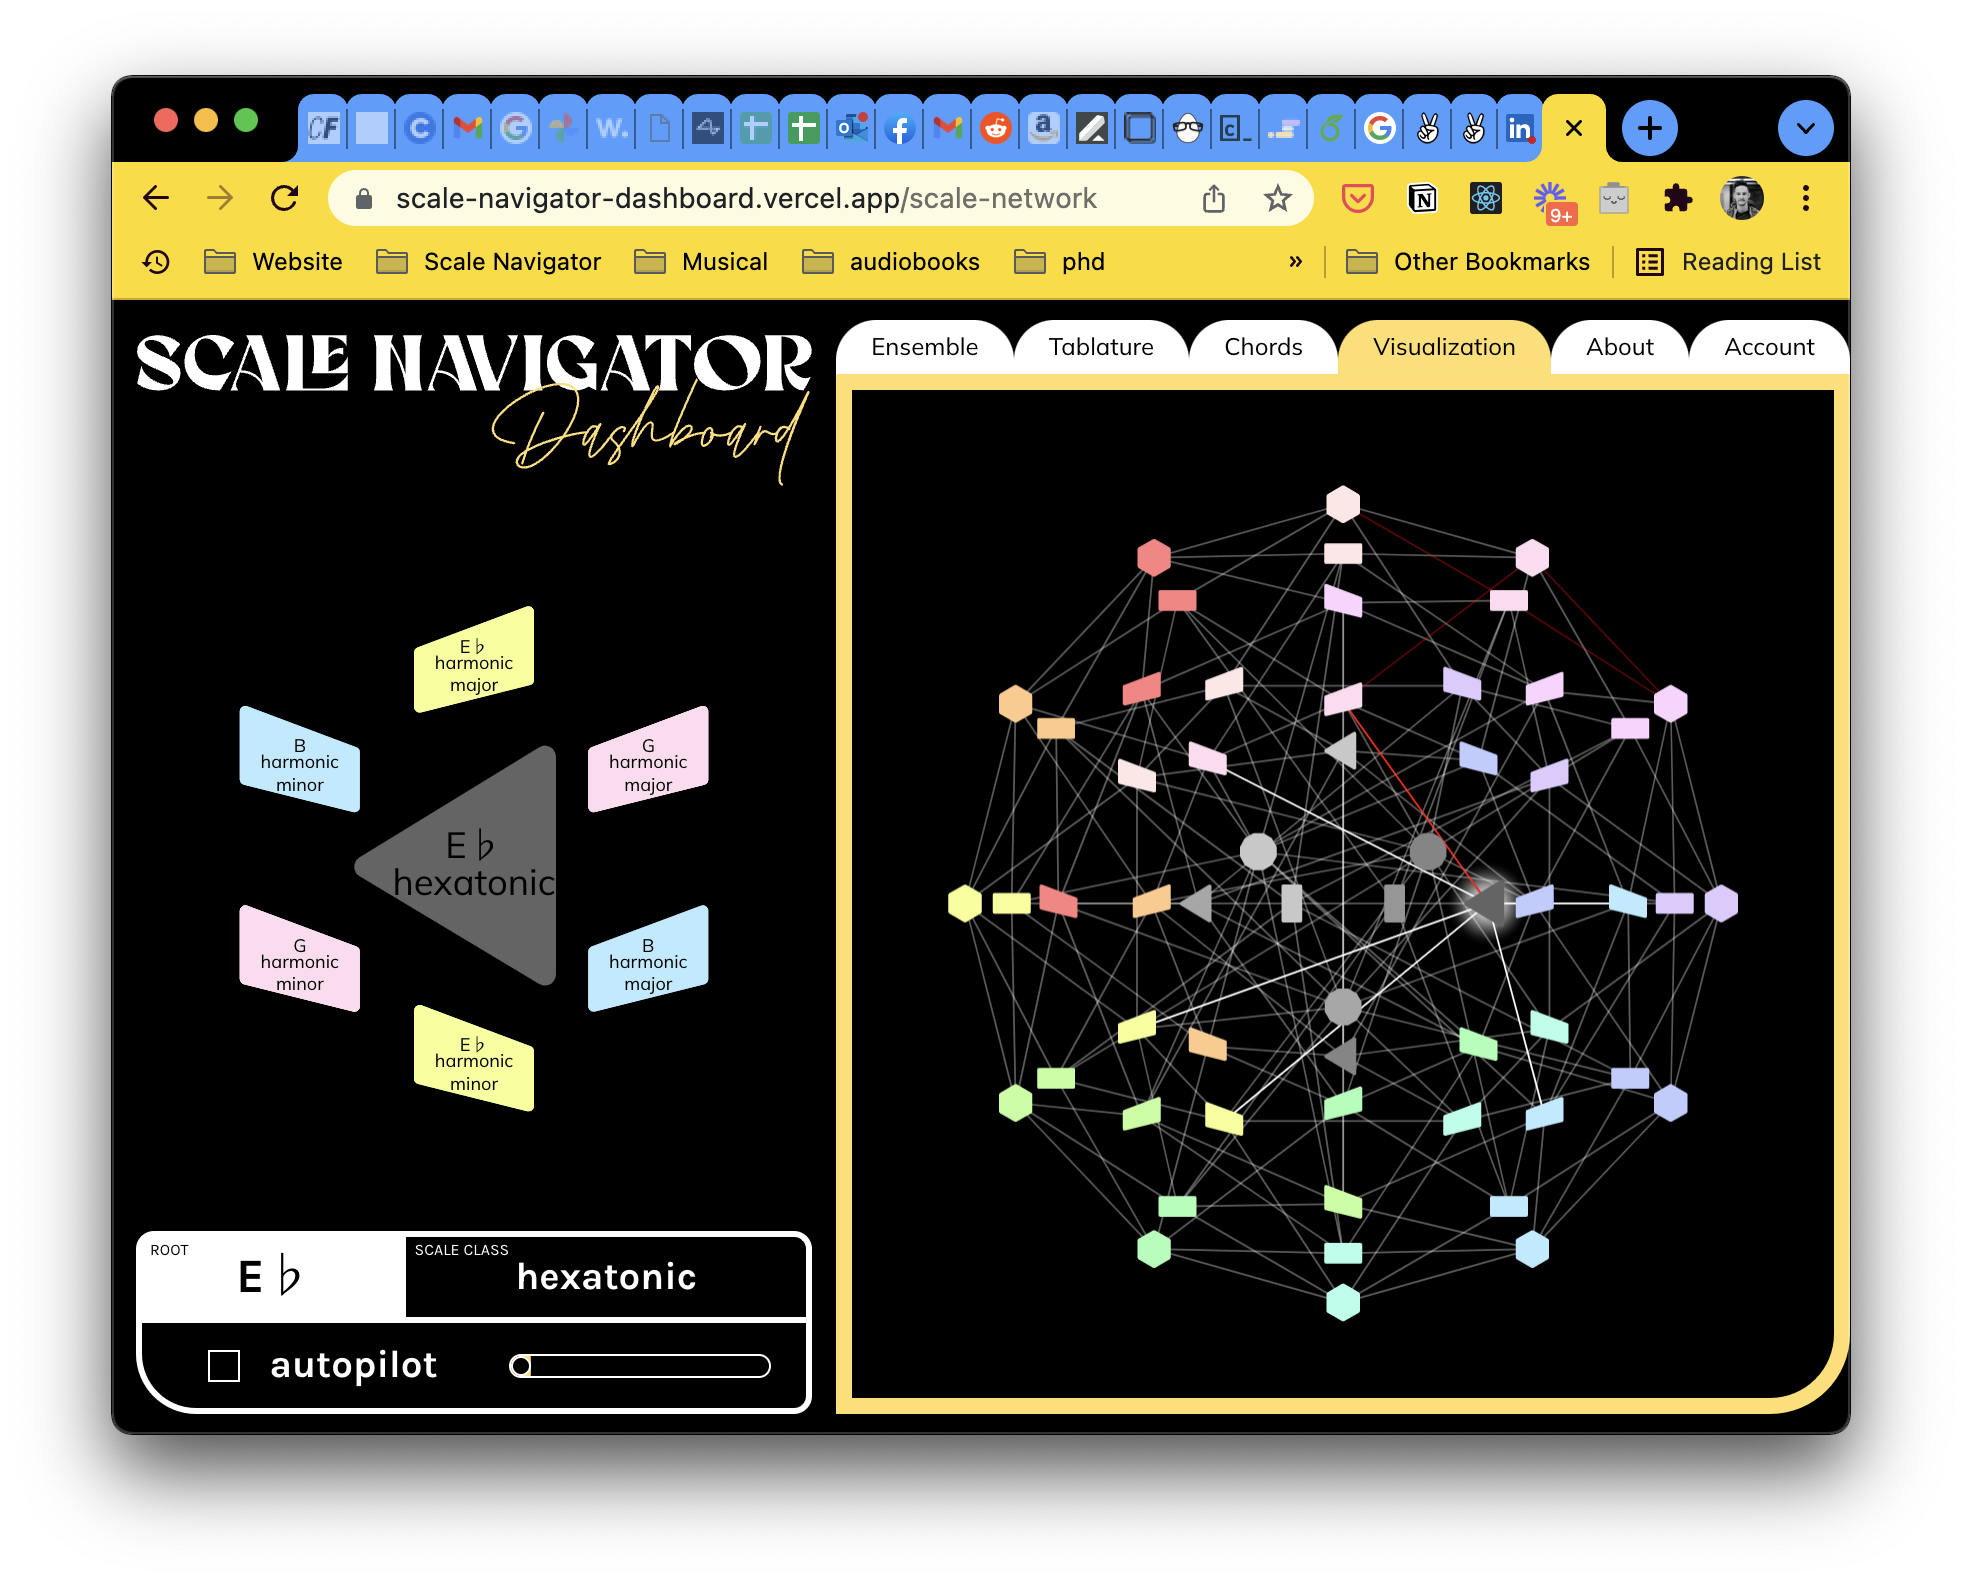Image resolution: width=1962 pixels, height=1582 pixels.
Task: Open the Pocket extension icon
Action: click(x=1357, y=198)
